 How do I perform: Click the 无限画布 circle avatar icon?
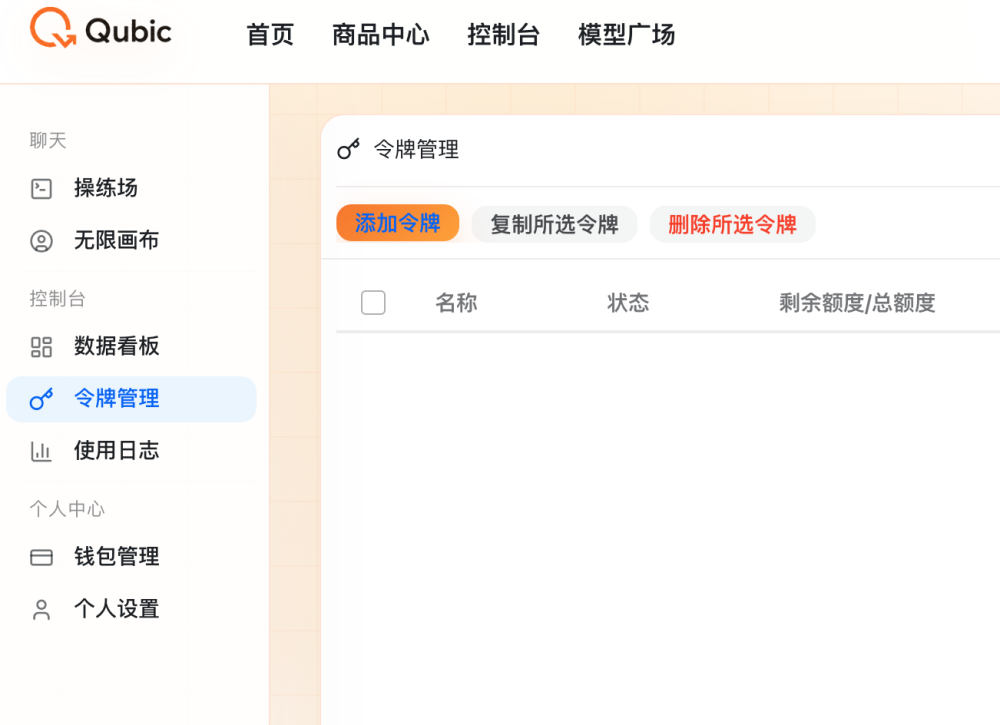click(41, 241)
